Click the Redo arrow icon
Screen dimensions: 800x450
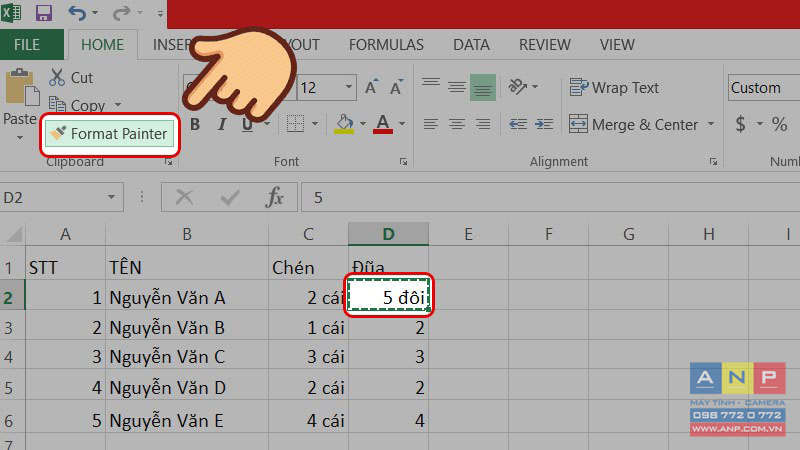(x=121, y=13)
